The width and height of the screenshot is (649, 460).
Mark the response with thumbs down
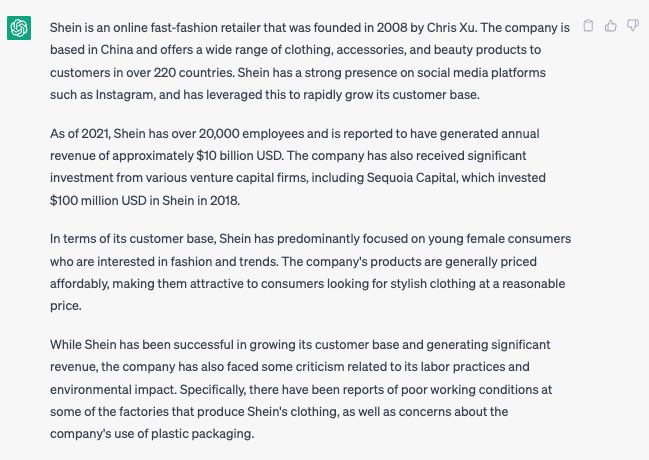click(633, 25)
